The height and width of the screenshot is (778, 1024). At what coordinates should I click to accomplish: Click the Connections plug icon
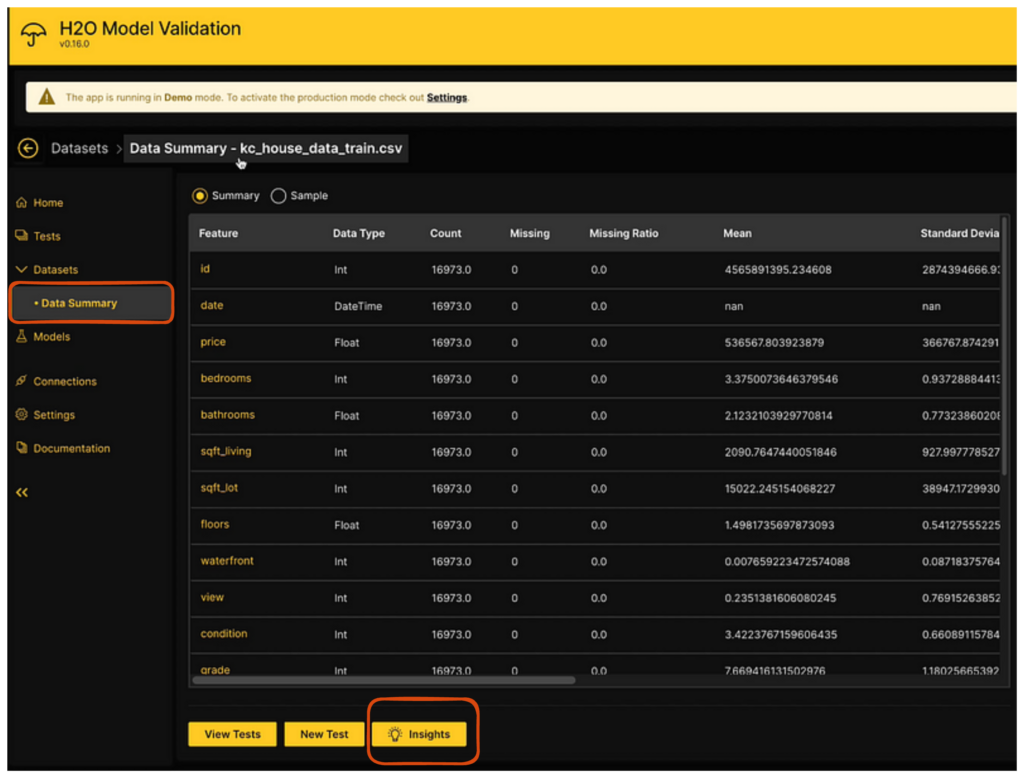tap(21, 381)
